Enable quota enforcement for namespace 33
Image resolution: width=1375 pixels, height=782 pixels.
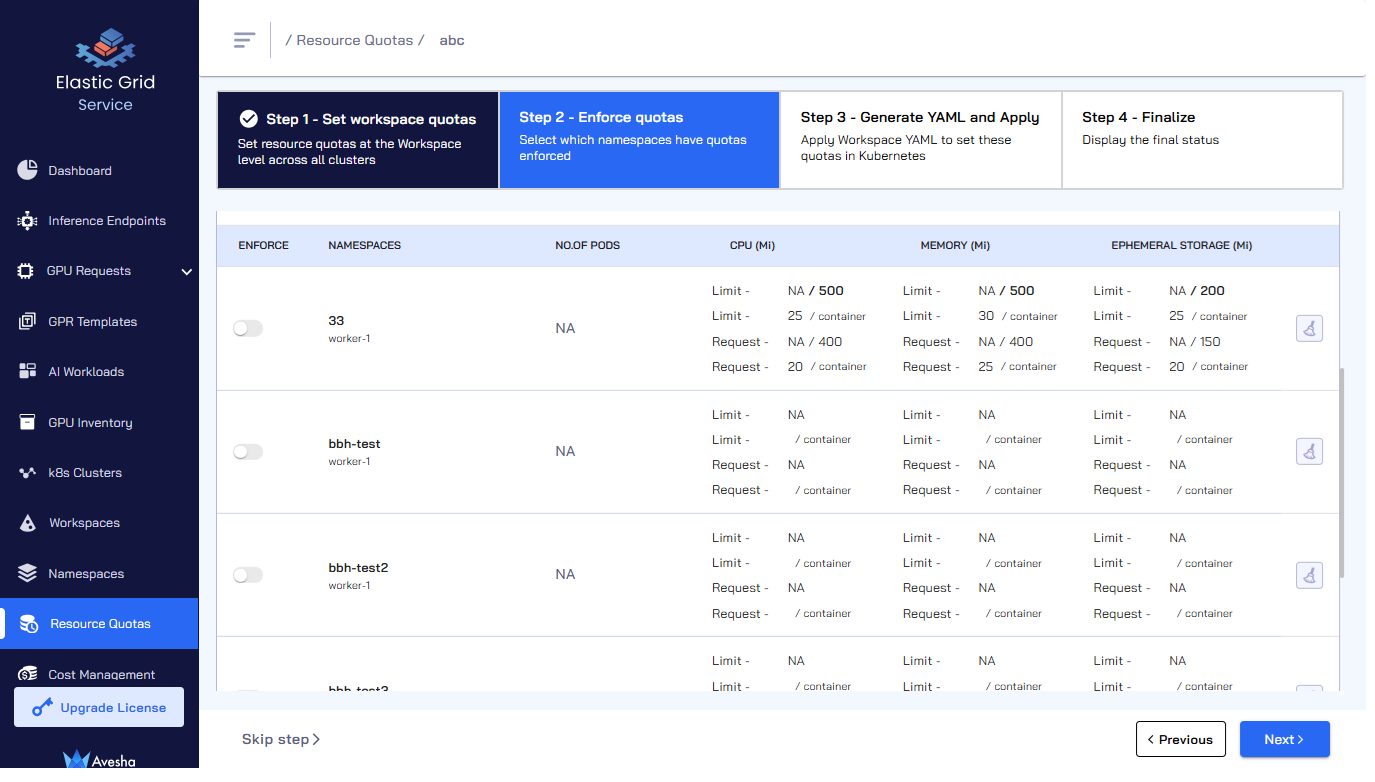(x=247, y=328)
